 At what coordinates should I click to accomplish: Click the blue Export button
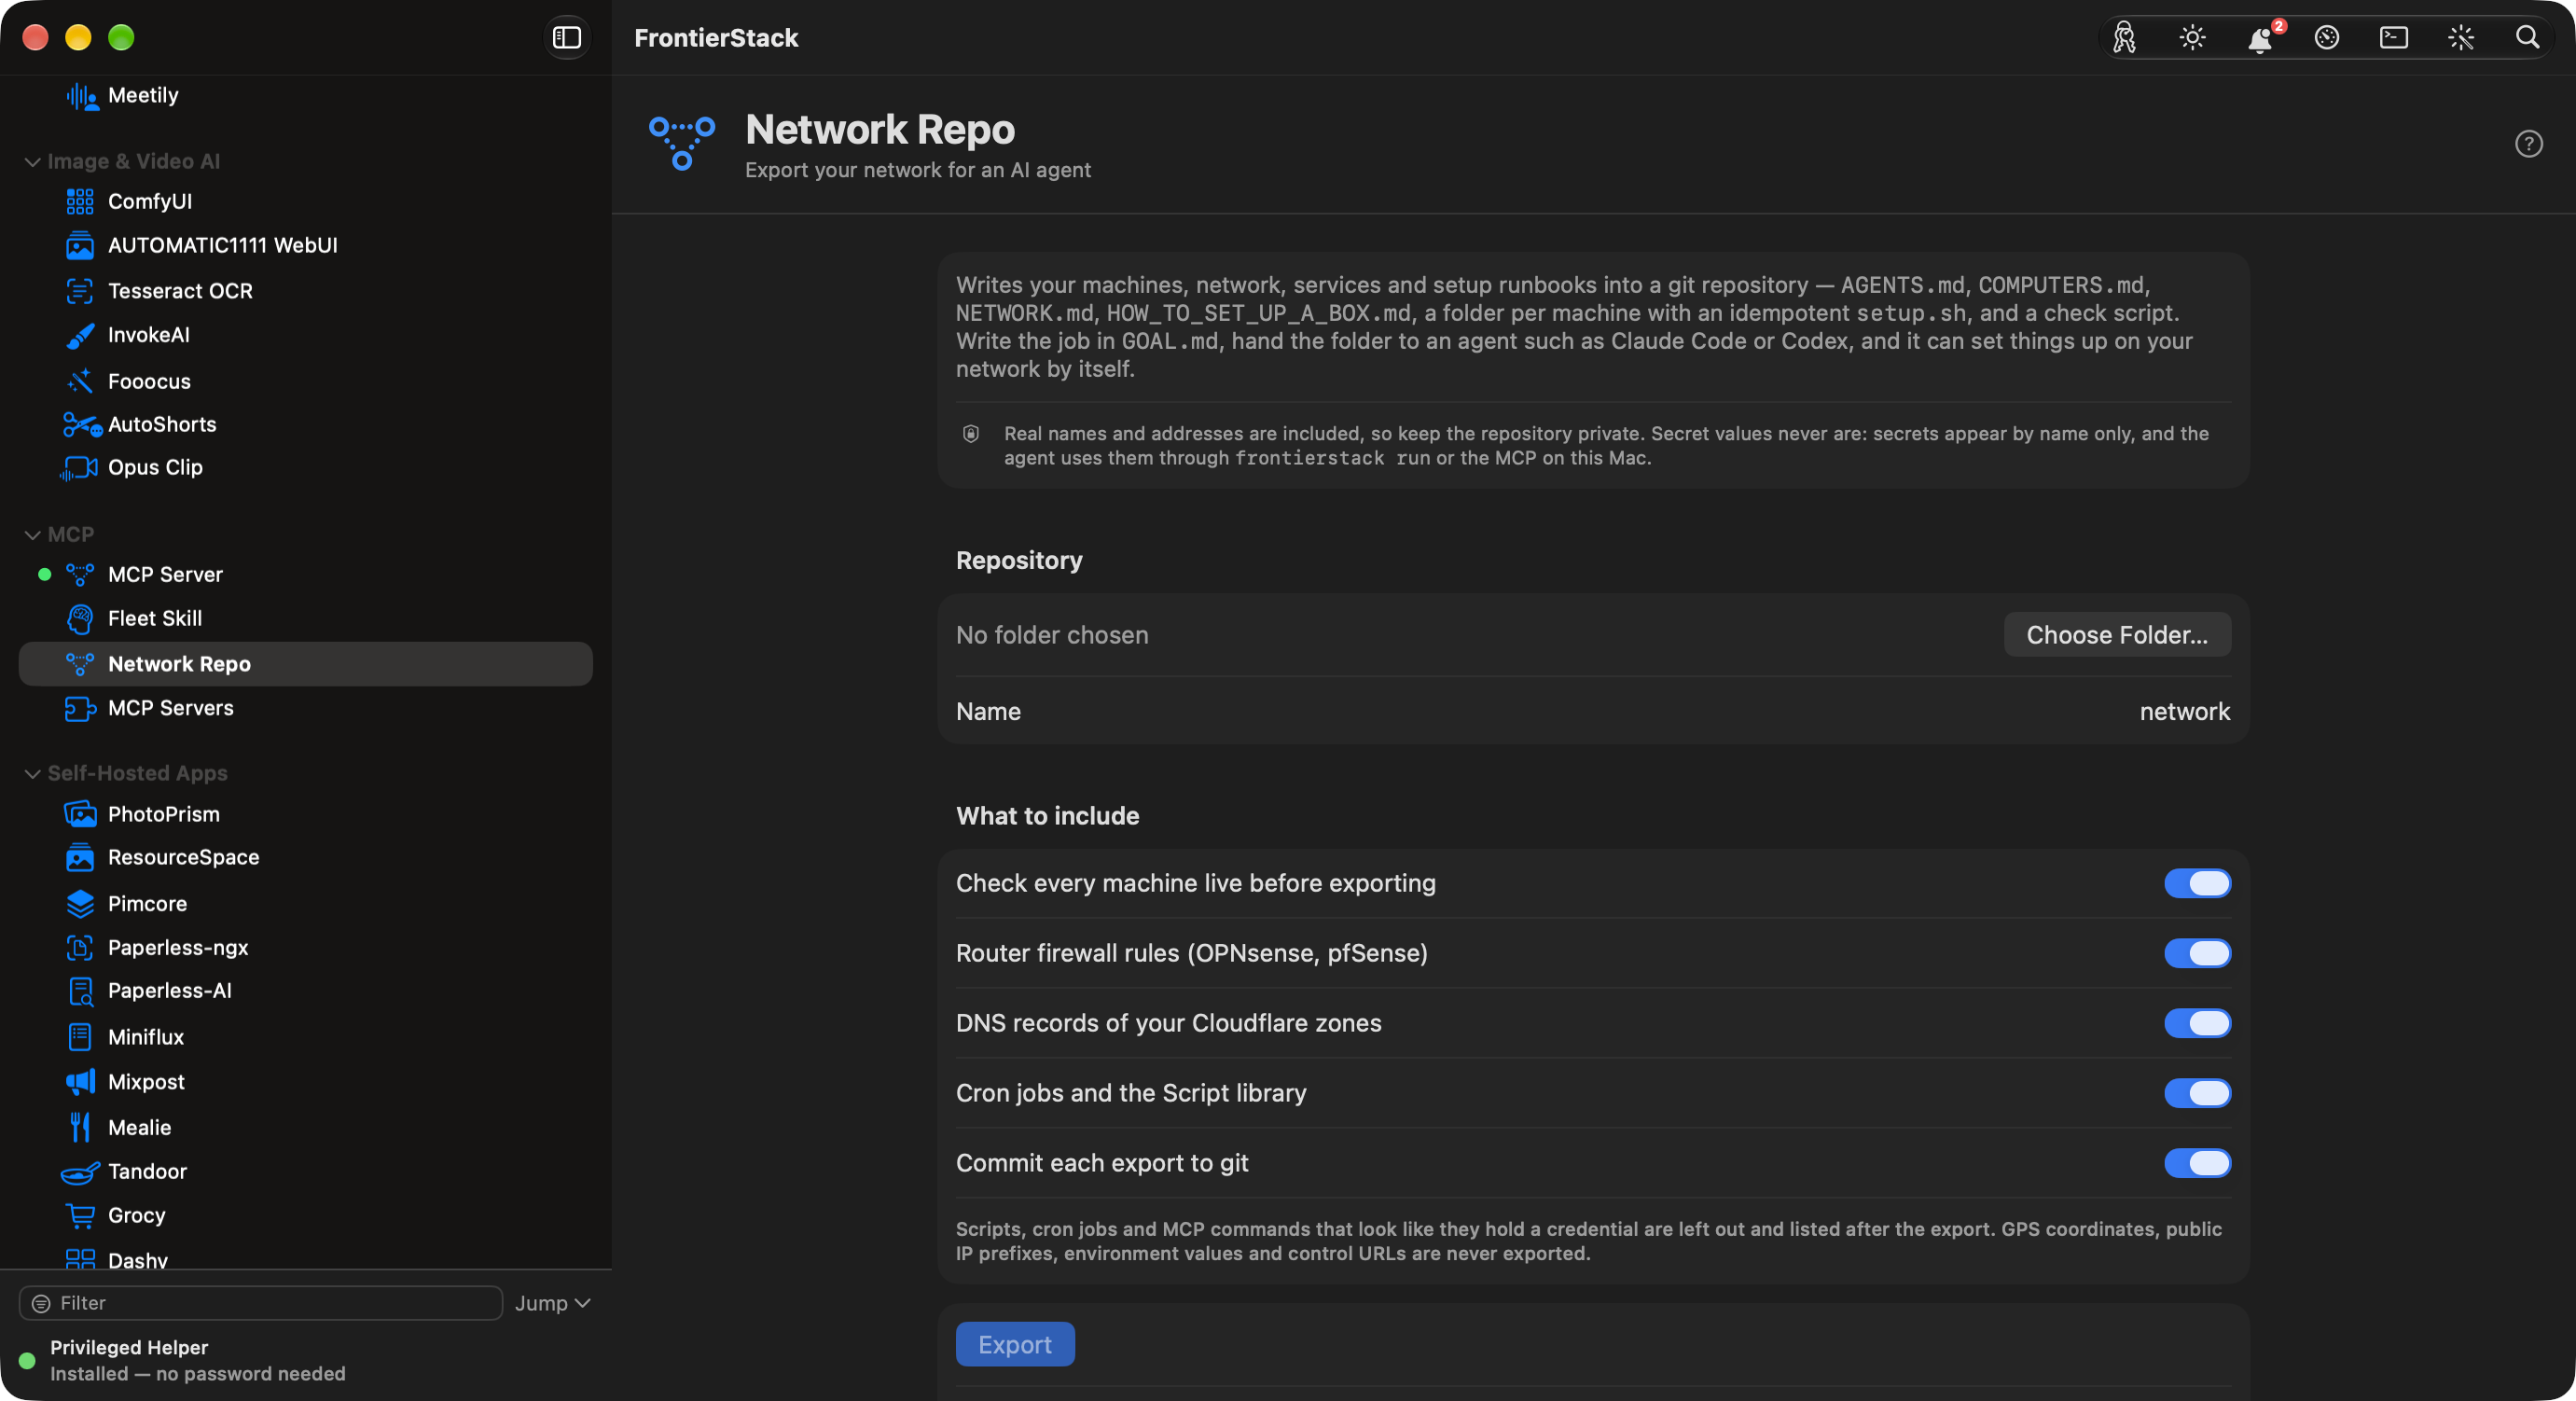tap(1015, 1345)
